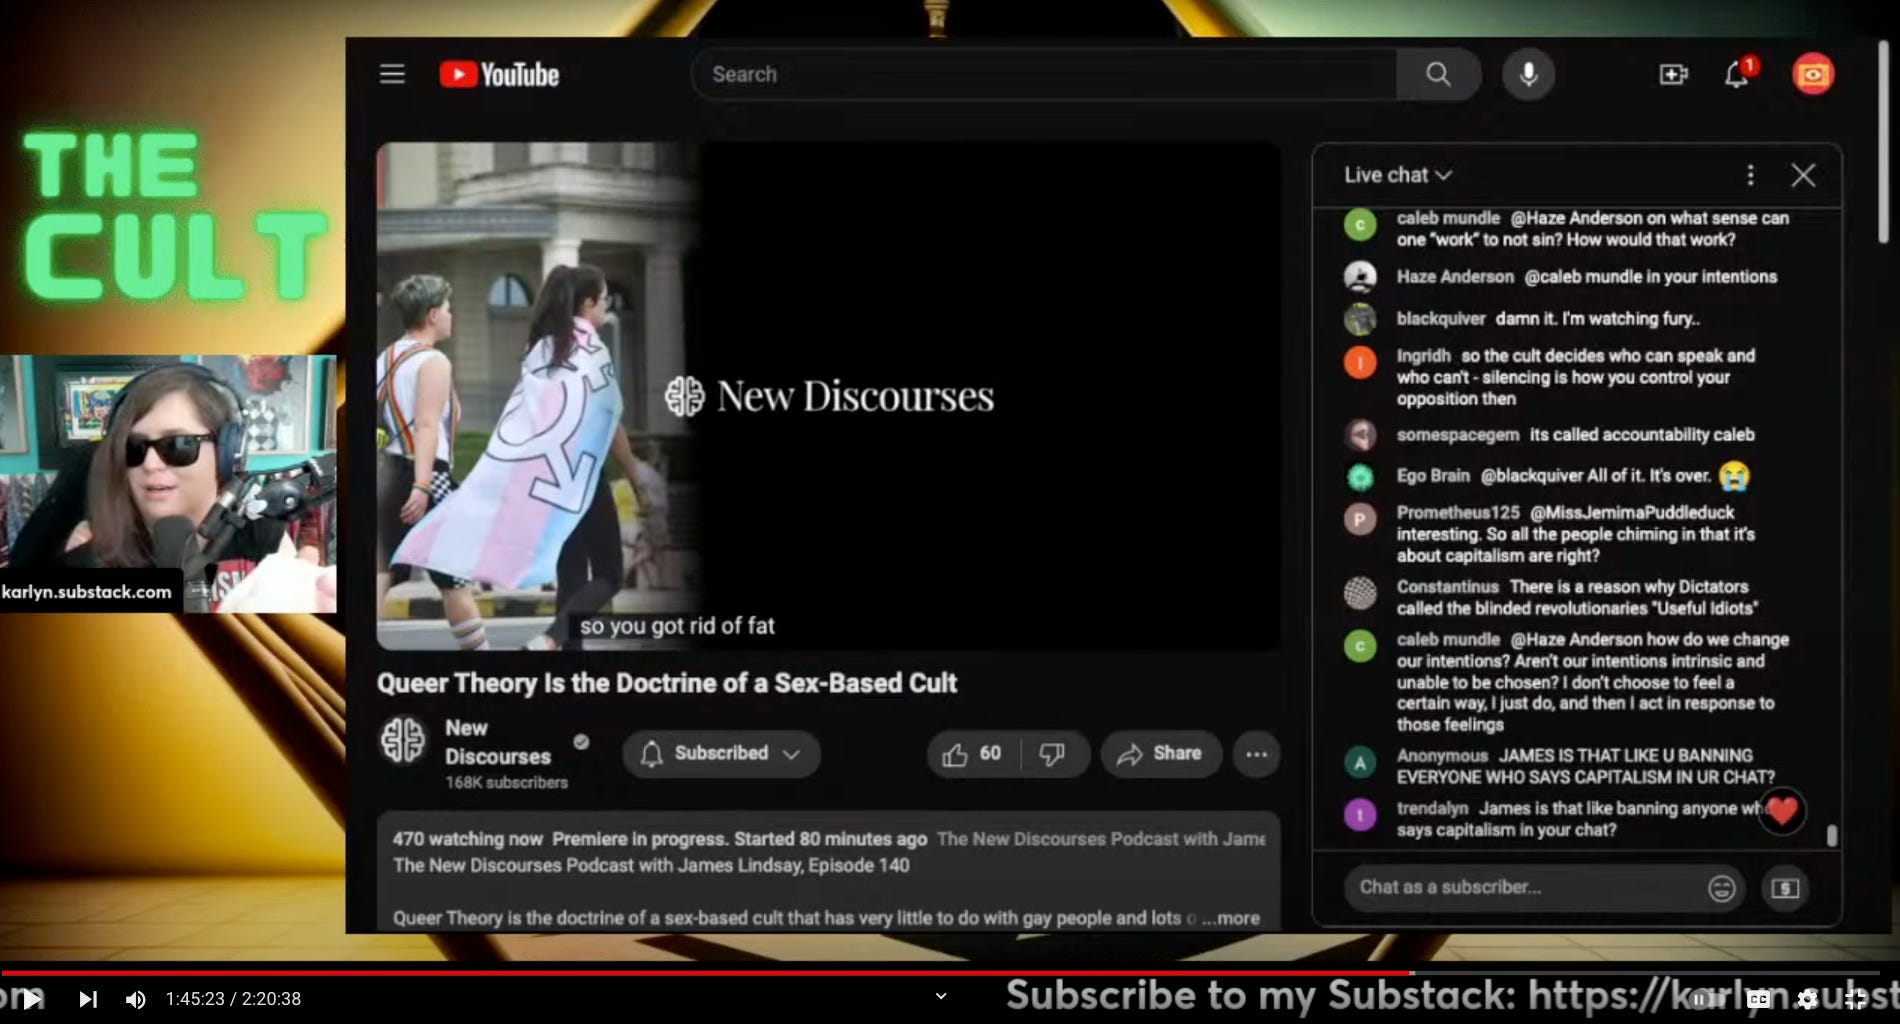The image size is (1900, 1024).
Task: Open more actions ellipsis under video
Action: [1257, 754]
